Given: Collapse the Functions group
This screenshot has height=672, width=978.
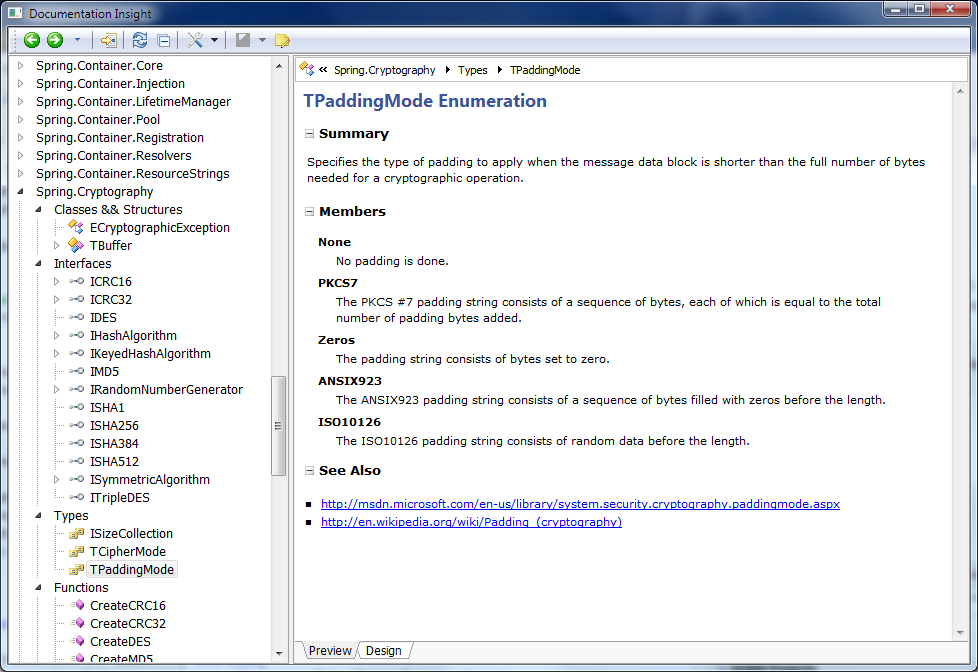Looking at the screenshot, I should pos(39,587).
